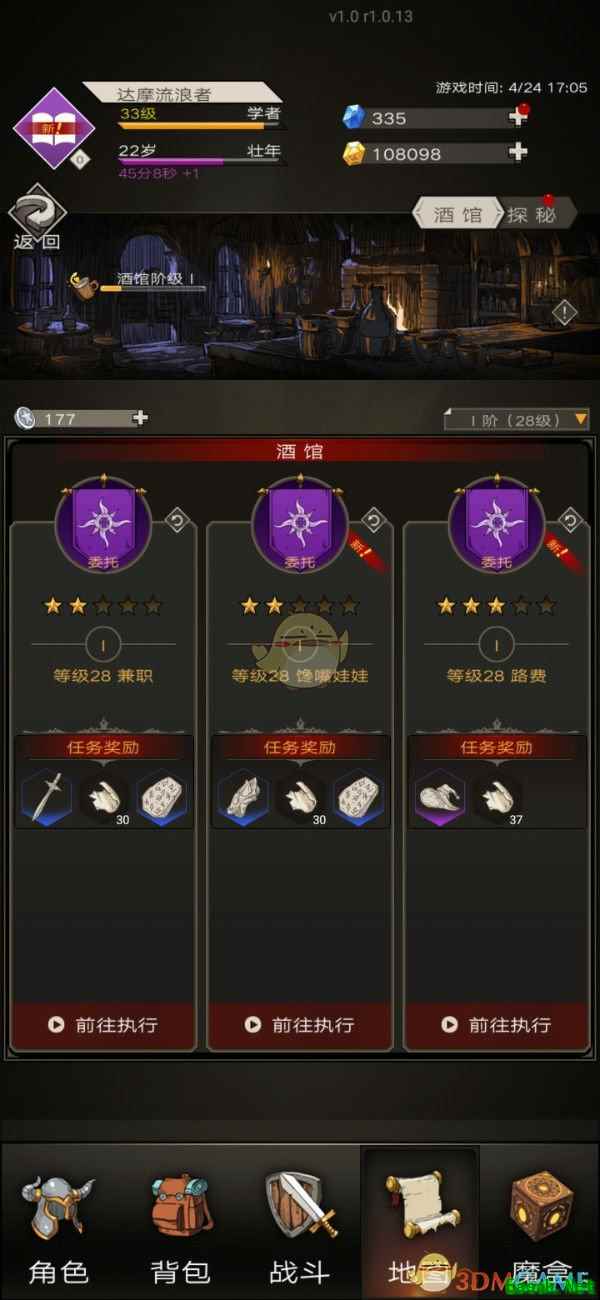The image size is (600, 1300).
Task: Add silver tokens next to 177
Action: click(x=140, y=418)
